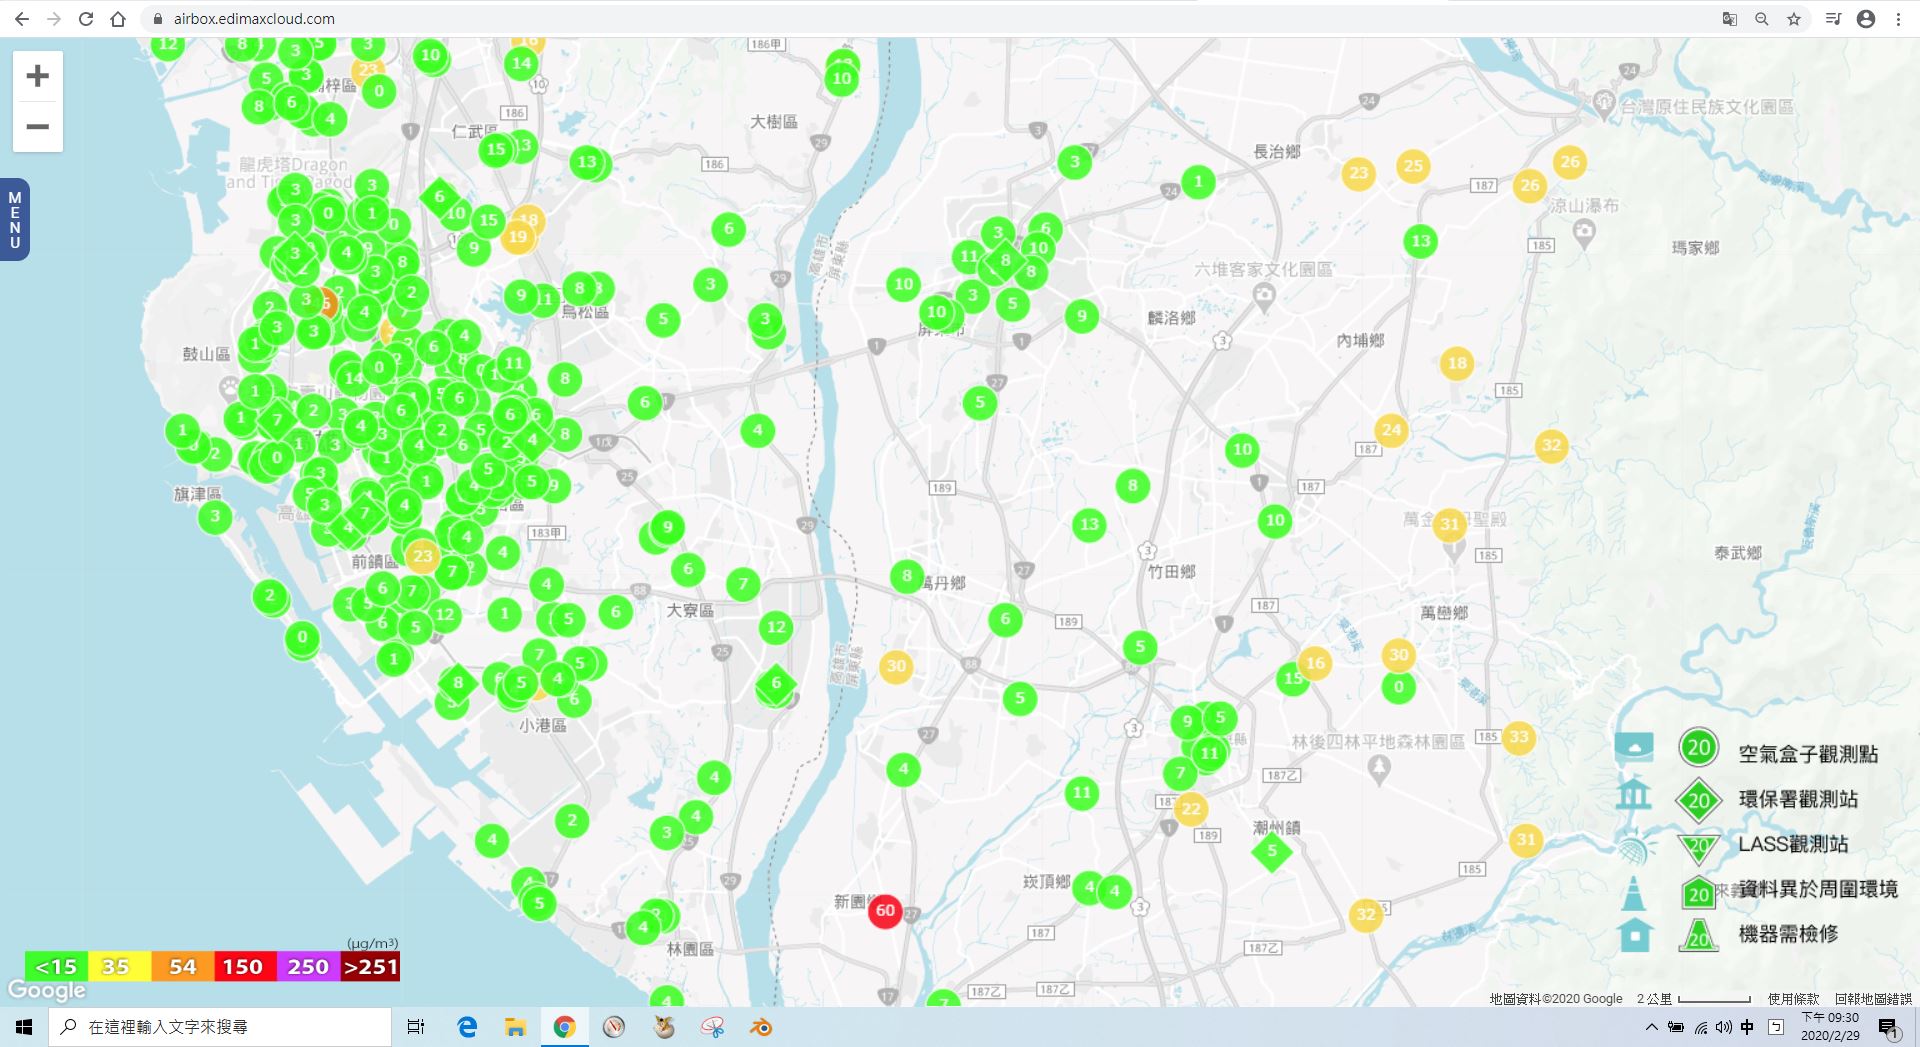This screenshot has width=1920, height=1047.
Task: Open the 回報地圖錯誤 report link
Action: click(1873, 998)
